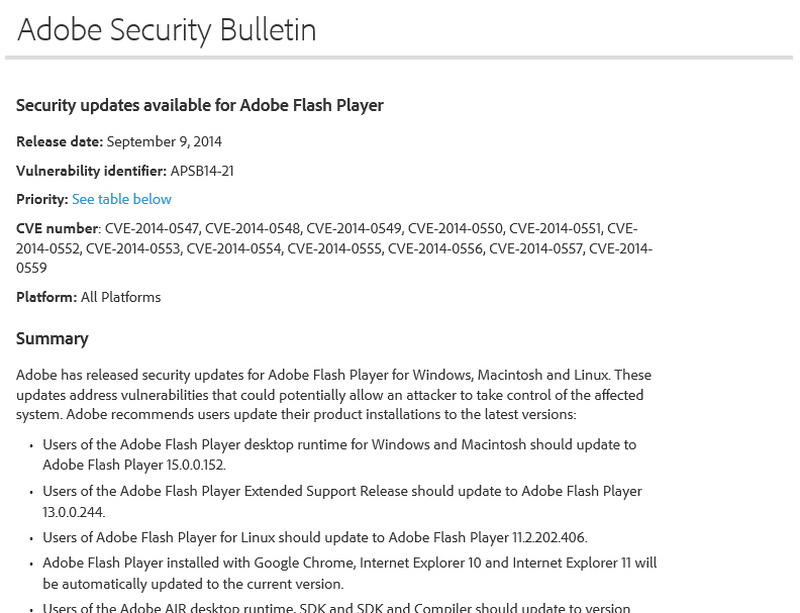Click the "Release date:" label
The width and height of the screenshot is (800, 613).
(x=59, y=142)
